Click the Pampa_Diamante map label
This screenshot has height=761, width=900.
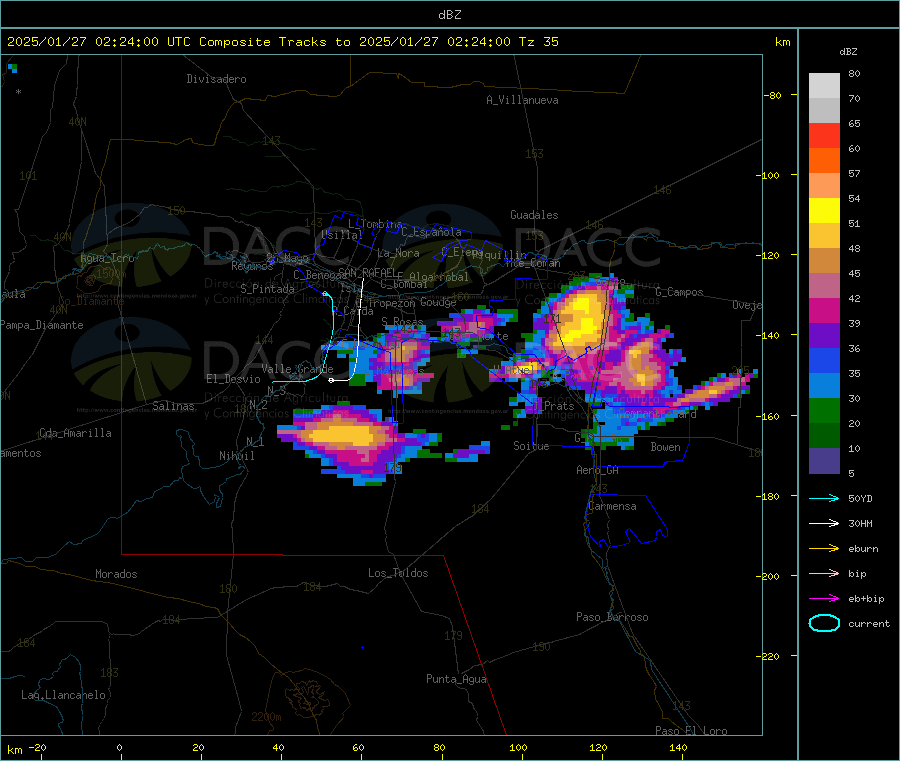pyautogui.click(x=42, y=325)
